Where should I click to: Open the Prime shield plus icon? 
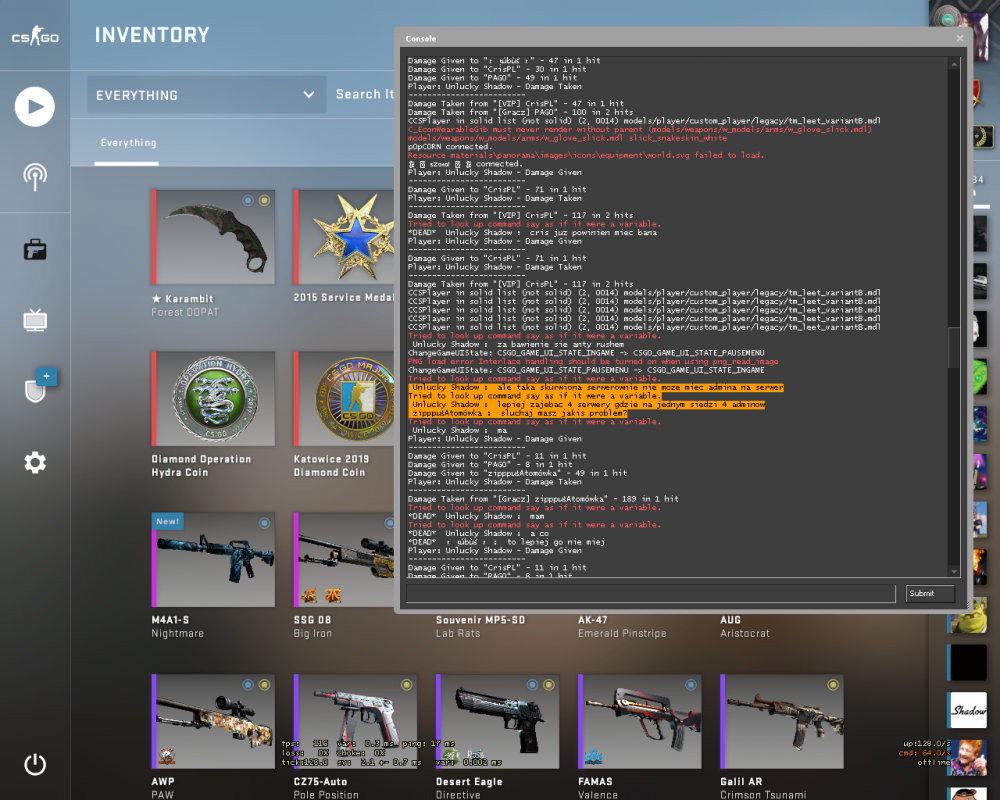[40, 385]
